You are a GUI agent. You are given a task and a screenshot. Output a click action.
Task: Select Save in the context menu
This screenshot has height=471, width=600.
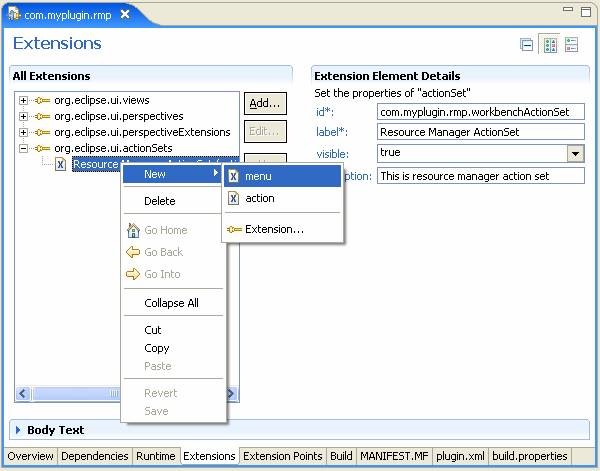click(x=173, y=411)
